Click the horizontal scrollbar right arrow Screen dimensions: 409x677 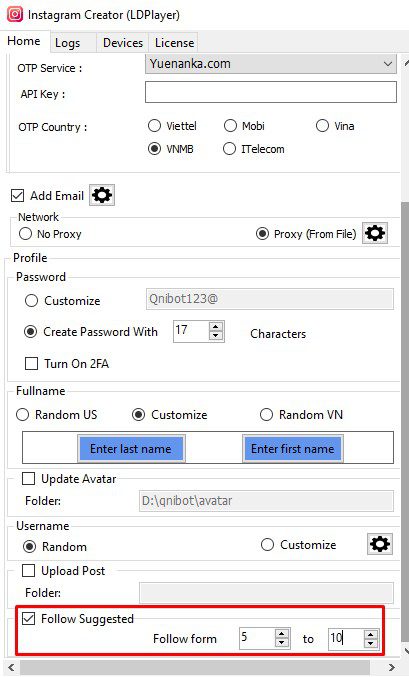pos(392,668)
